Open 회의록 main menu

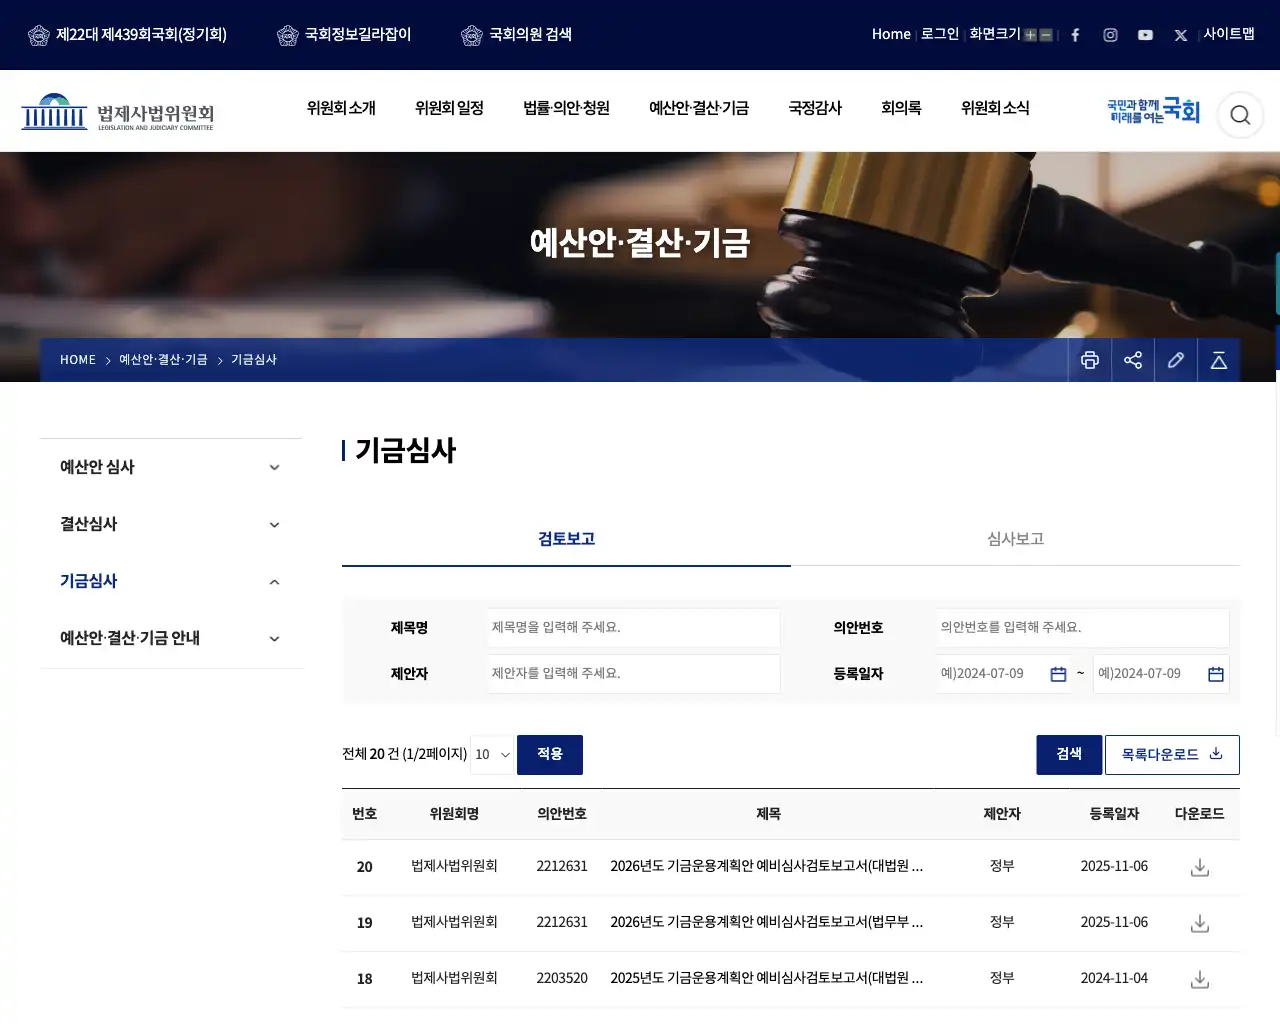[901, 108]
